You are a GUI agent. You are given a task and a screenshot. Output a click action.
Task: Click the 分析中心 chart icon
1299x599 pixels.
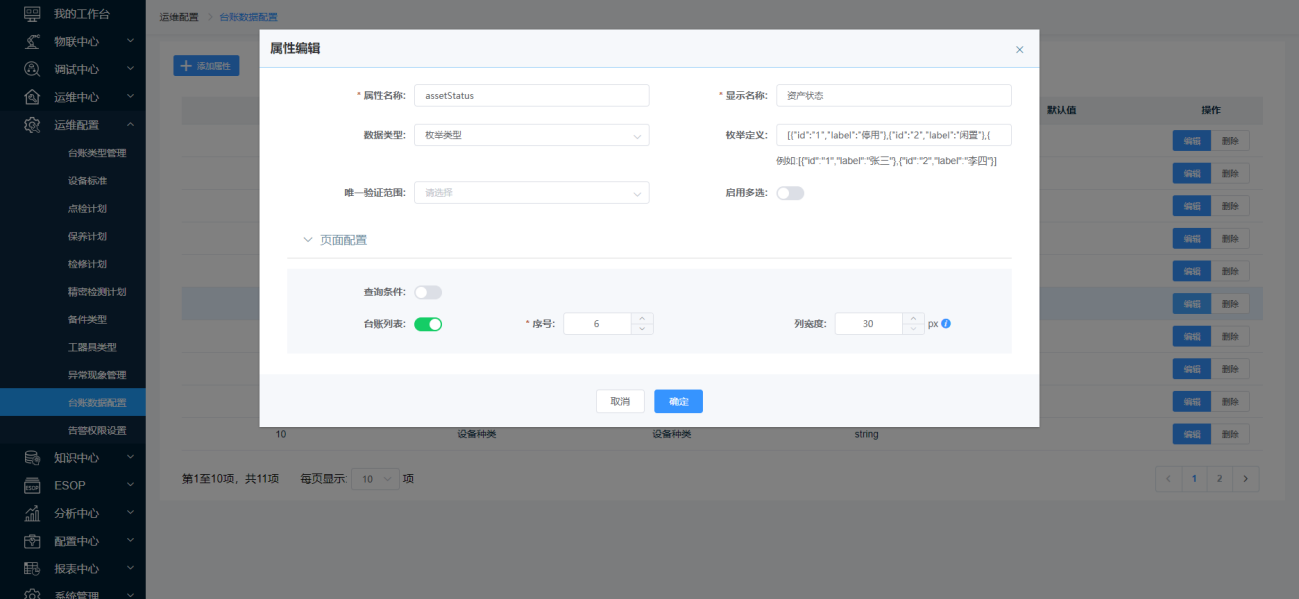click(x=32, y=513)
